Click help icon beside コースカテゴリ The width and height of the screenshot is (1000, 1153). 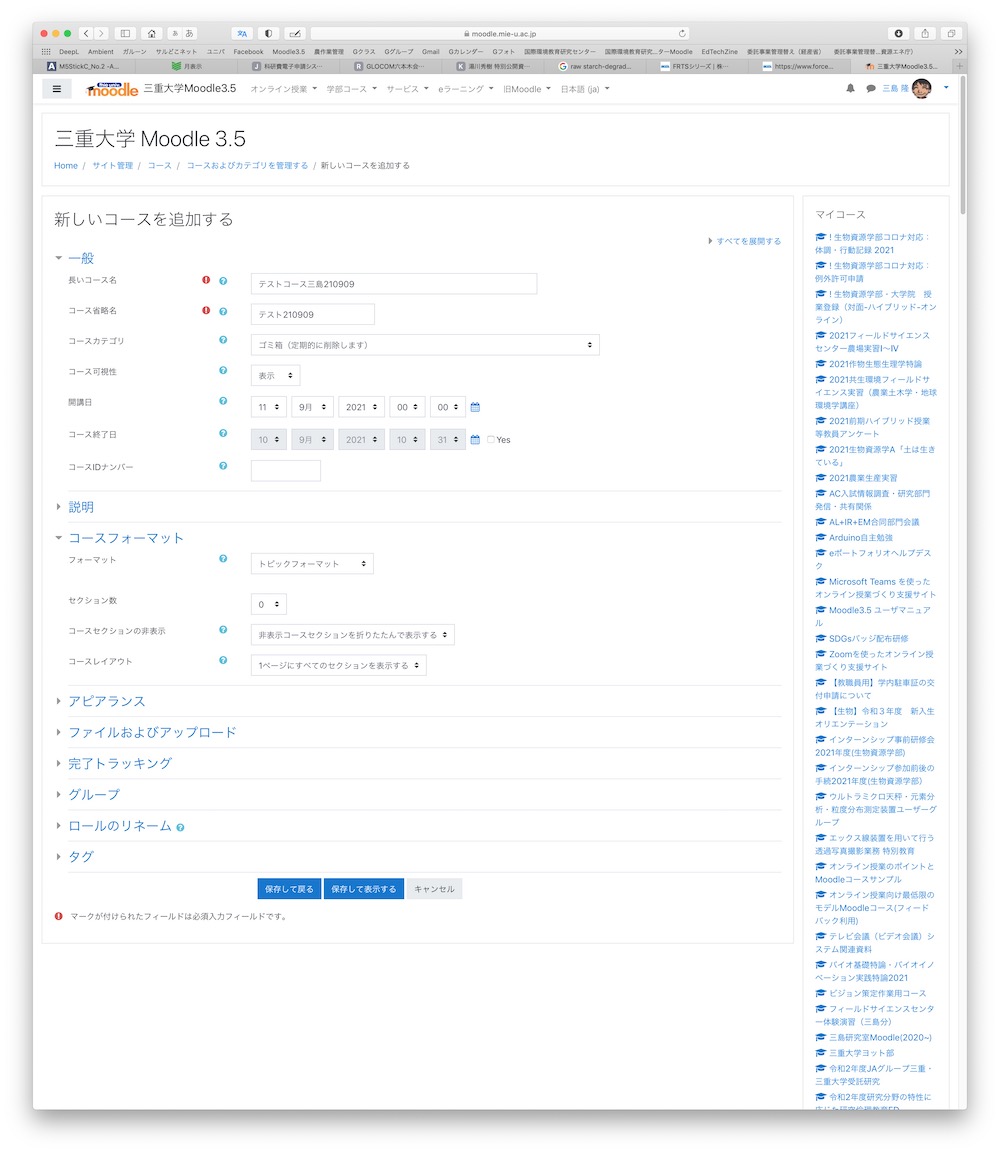coord(223,341)
